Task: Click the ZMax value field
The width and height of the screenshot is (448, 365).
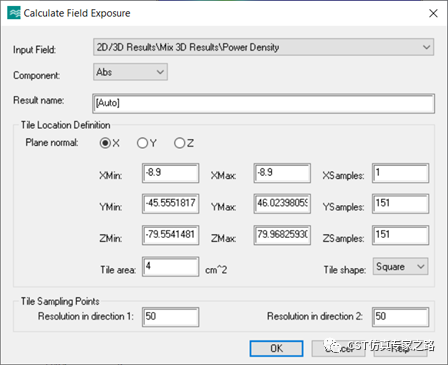Action: coord(282,235)
